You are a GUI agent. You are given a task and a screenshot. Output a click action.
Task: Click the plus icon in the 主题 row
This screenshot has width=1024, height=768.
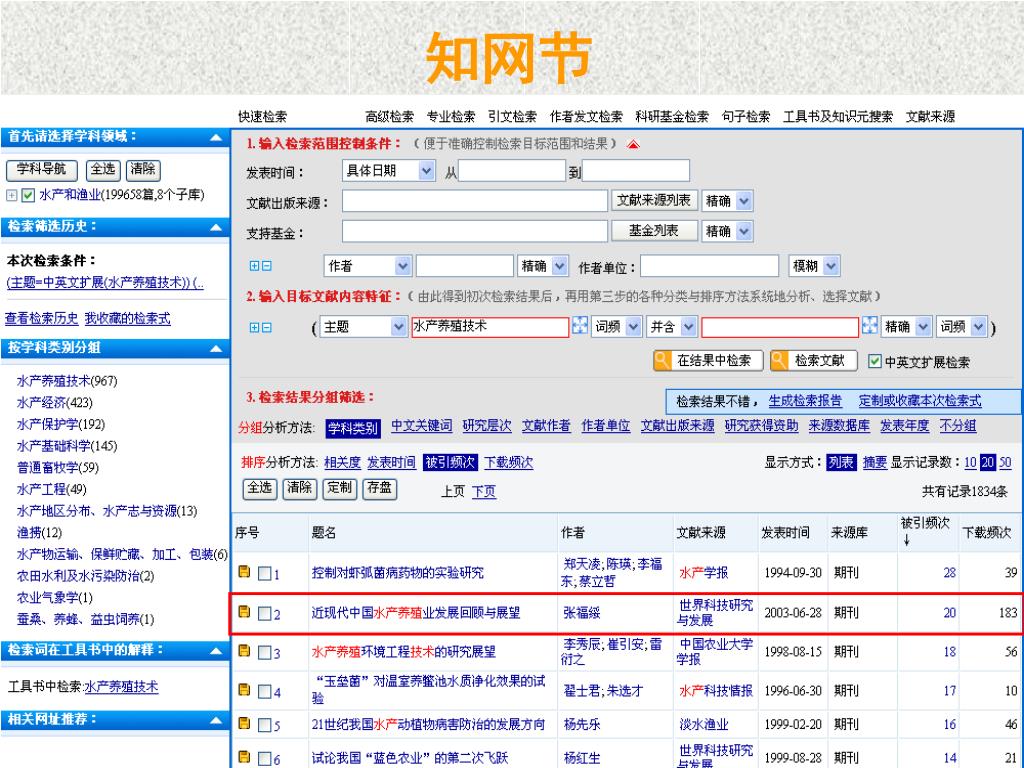pyautogui.click(x=255, y=327)
